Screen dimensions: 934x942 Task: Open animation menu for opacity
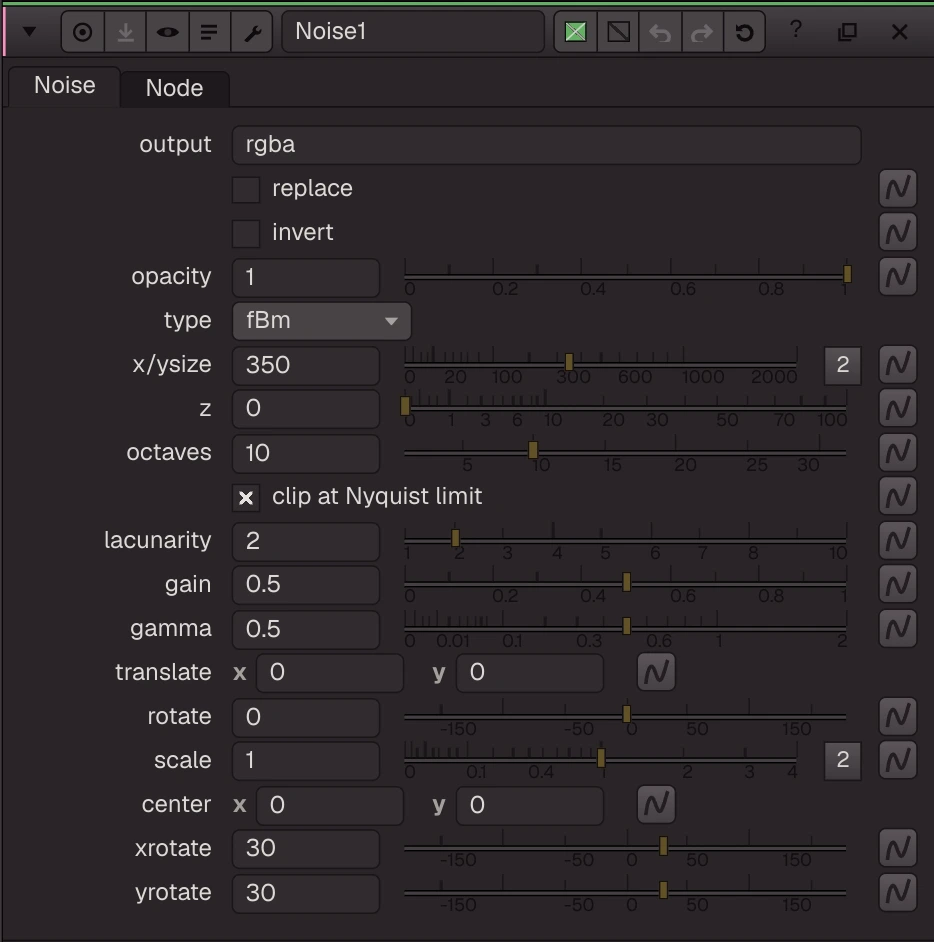point(898,277)
